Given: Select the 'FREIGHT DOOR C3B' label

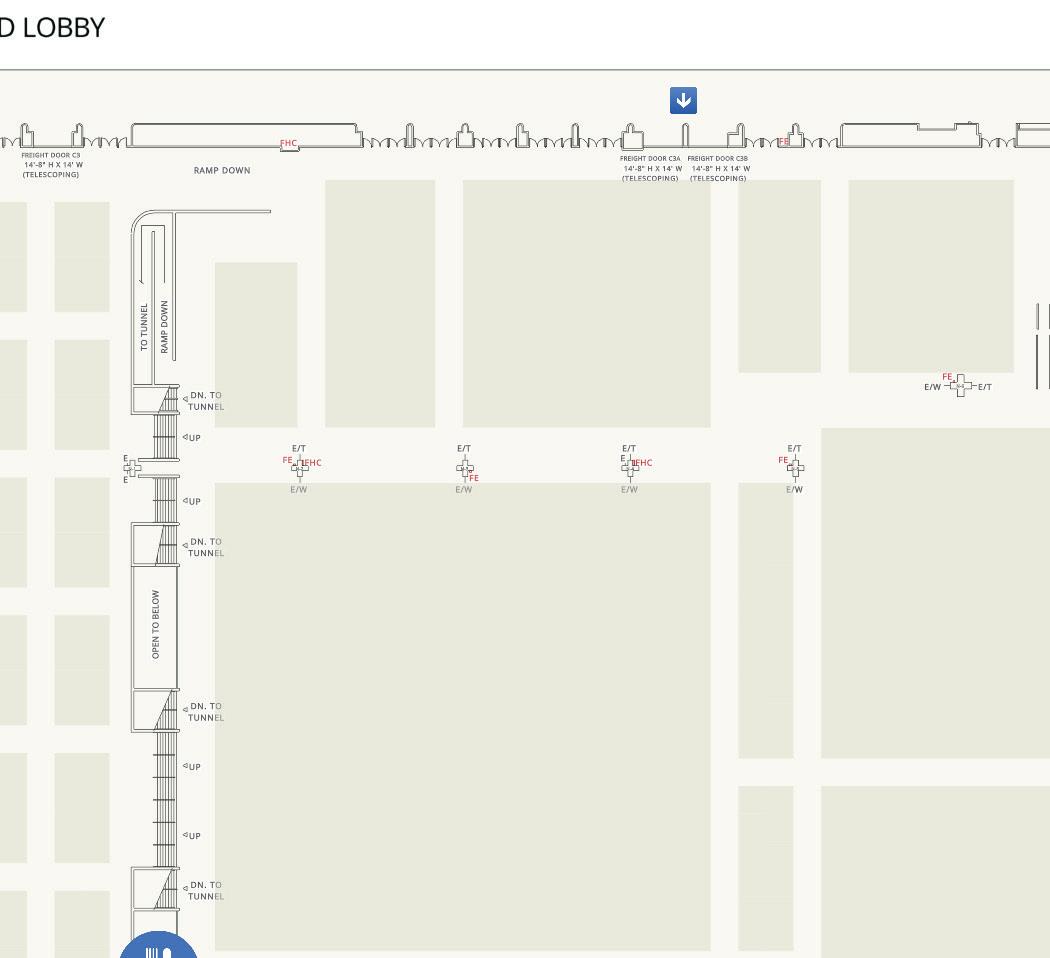Looking at the screenshot, I should (718, 159).
